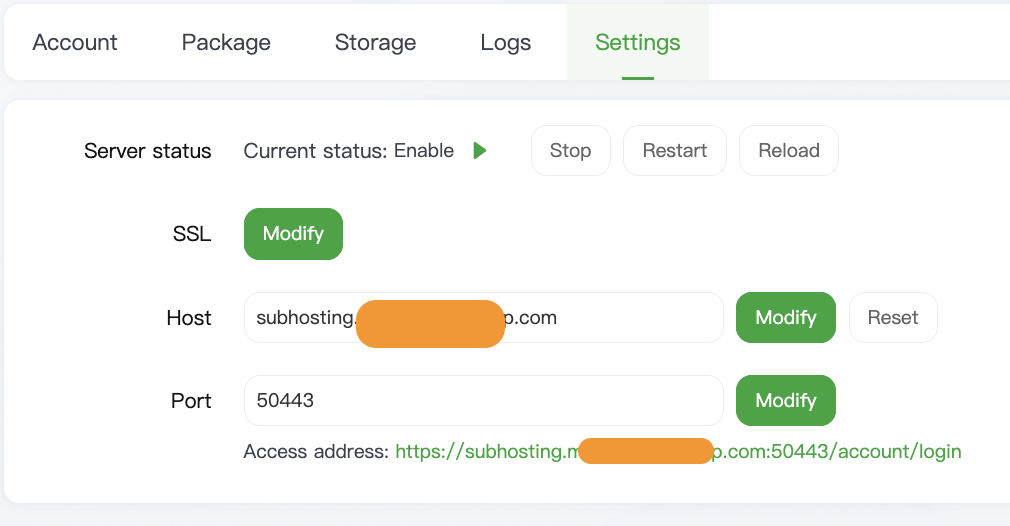Image resolution: width=1010 pixels, height=526 pixels.
Task: Open the Account tab
Action: click(75, 42)
